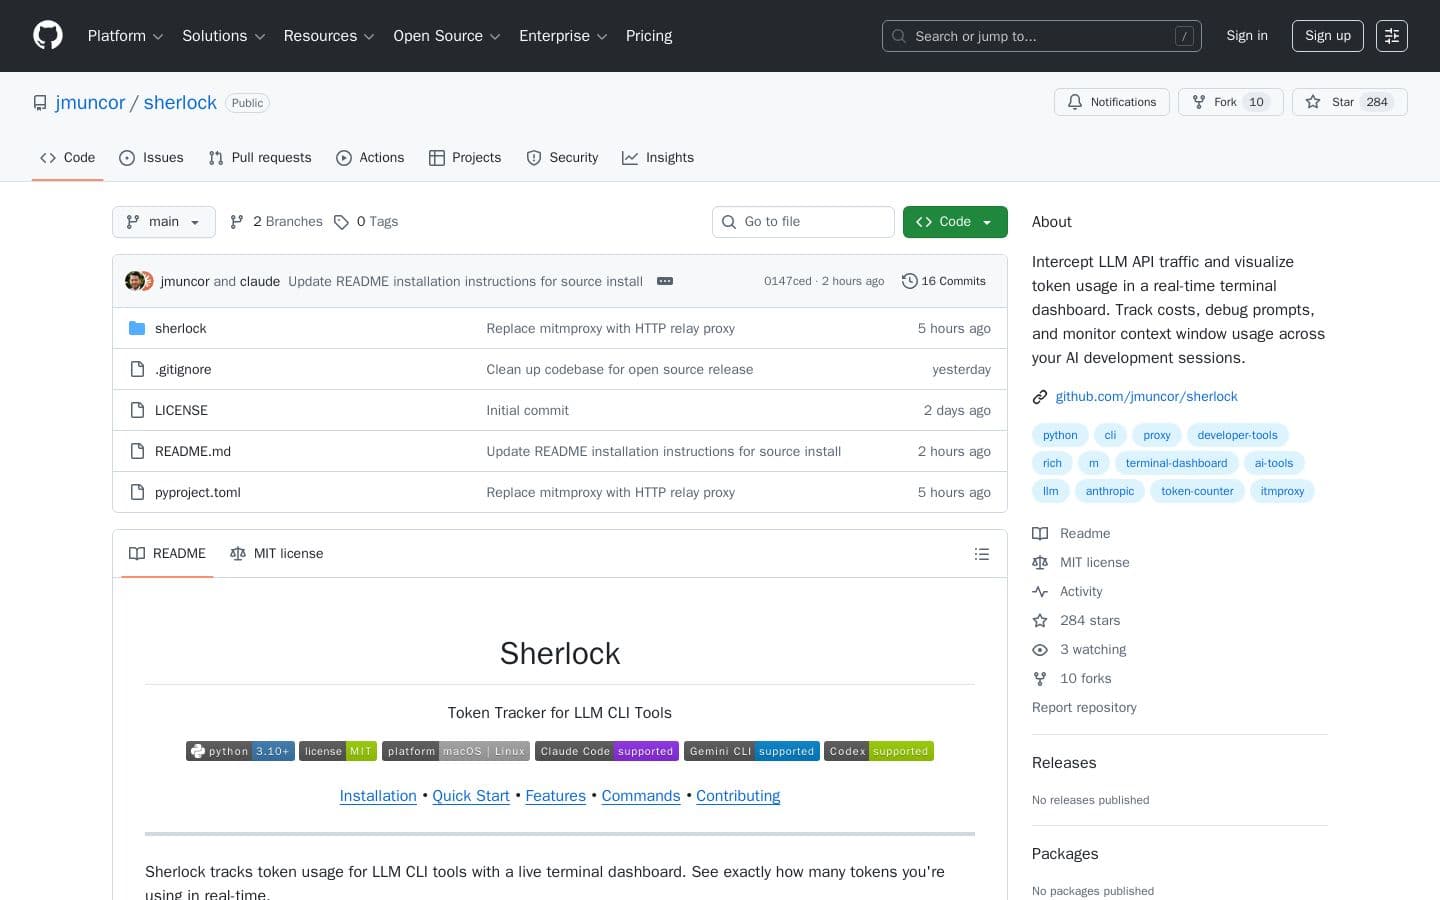1440x900 pixels.
Task: Open the Pricing menu item
Action: coord(648,36)
